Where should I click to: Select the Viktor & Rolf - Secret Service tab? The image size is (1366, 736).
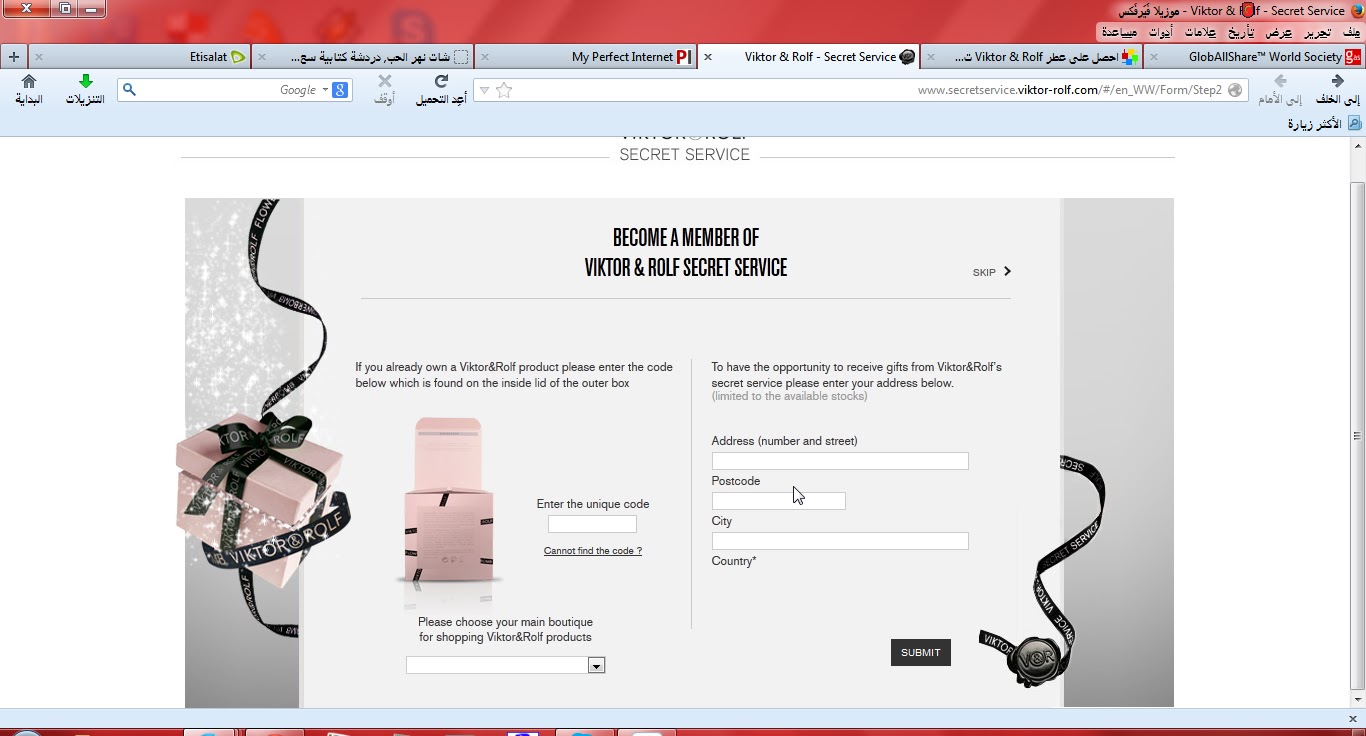pos(808,57)
